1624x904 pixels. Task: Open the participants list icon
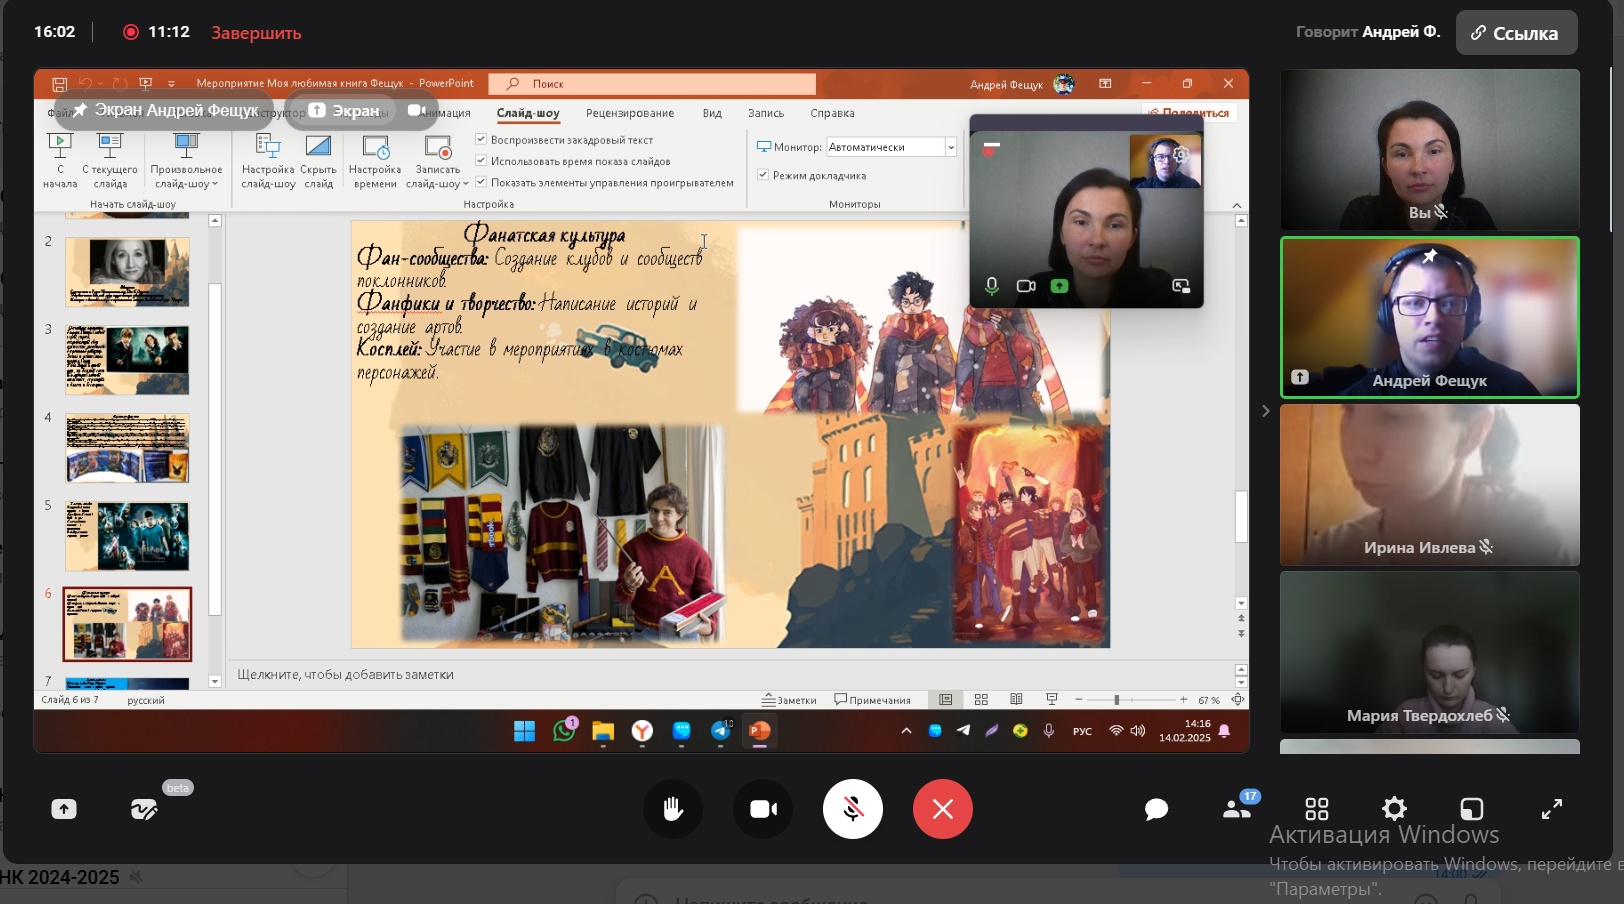[1237, 808]
